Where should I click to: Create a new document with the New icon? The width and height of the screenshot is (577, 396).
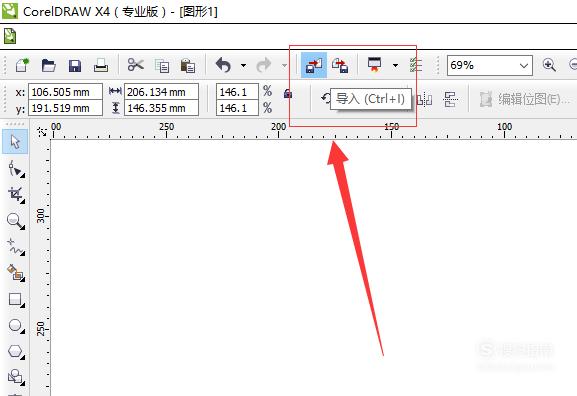22,66
